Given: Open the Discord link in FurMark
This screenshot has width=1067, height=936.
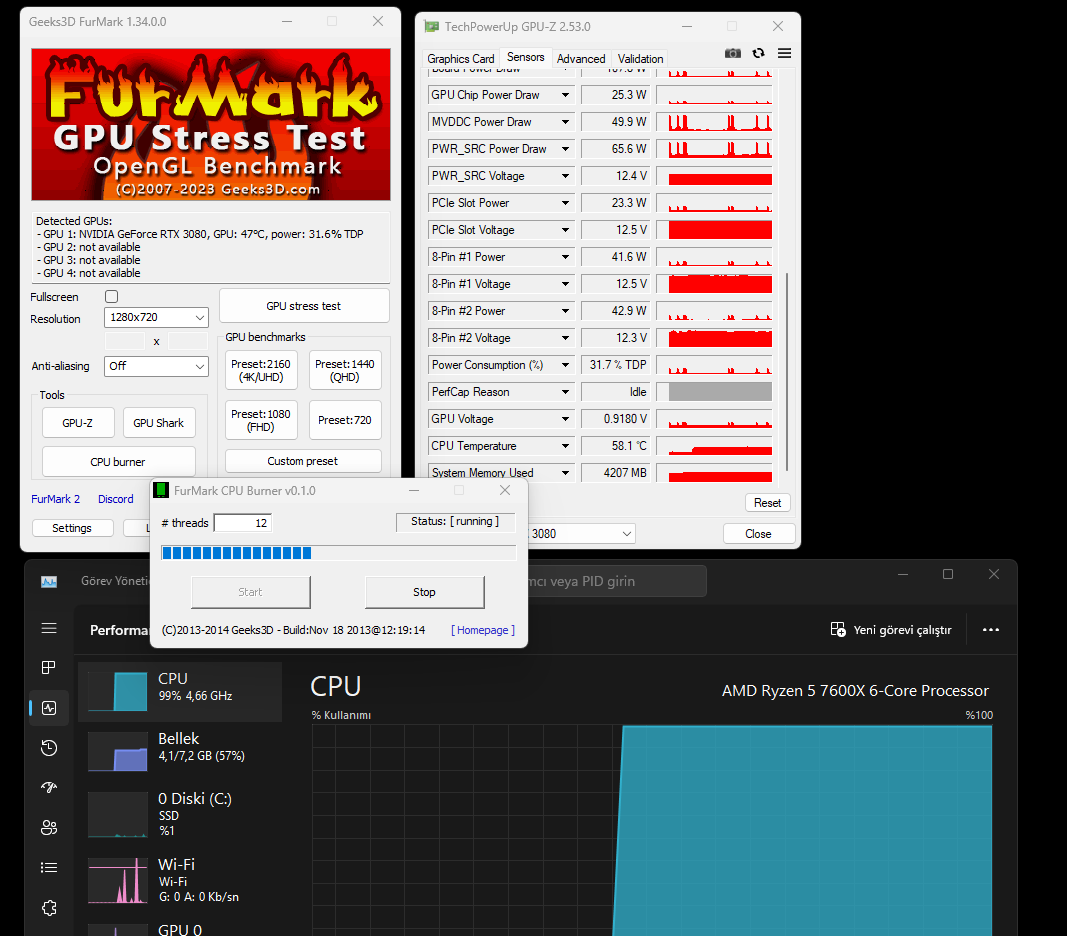Looking at the screenshot, I should (116, 499).
